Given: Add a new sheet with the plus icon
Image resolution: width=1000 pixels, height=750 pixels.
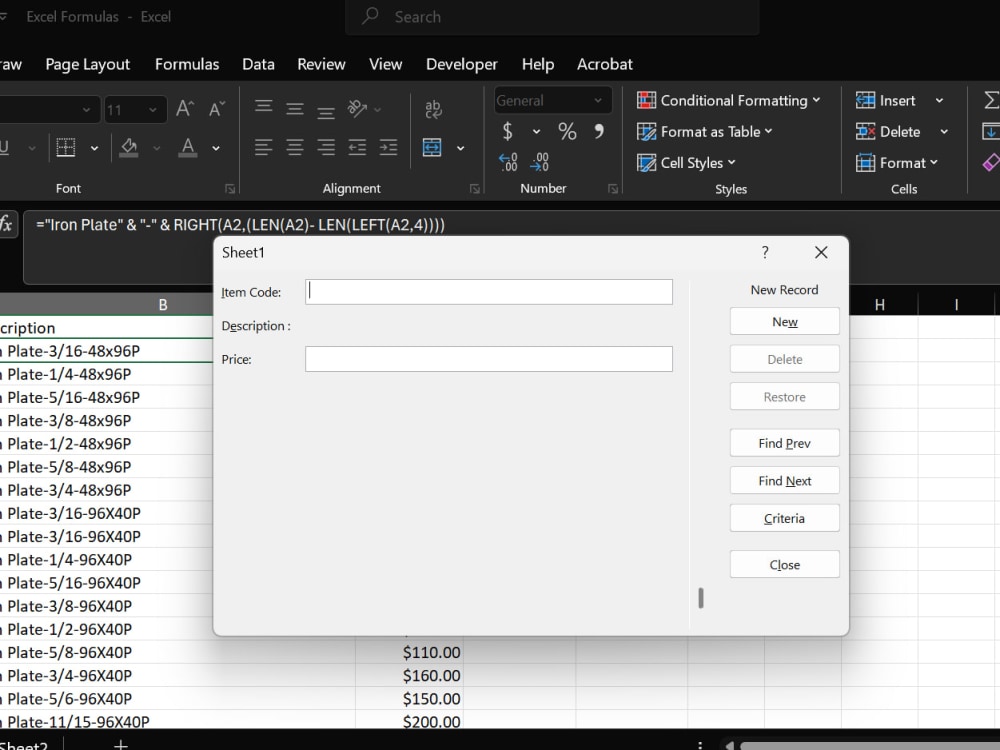Looking at the screenshot, I should point(121,744).
